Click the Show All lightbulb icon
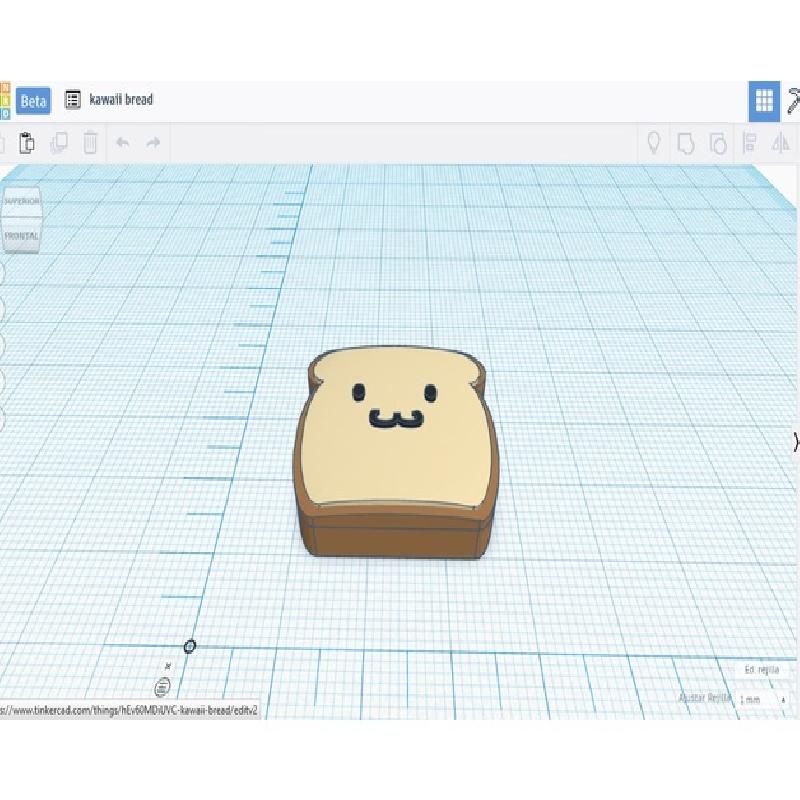This screenshot has height=800, width=800. (654, 142)
